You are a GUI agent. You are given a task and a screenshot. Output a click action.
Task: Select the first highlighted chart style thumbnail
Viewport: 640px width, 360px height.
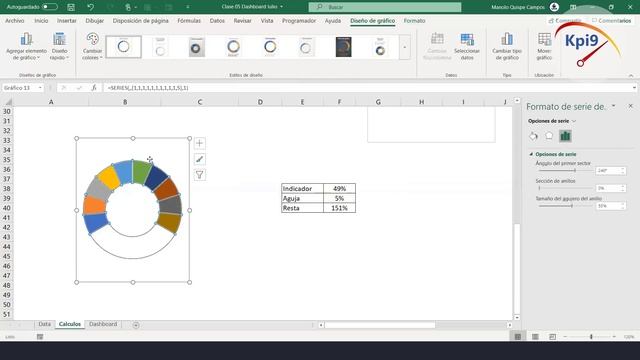click(x=124, y=47)
